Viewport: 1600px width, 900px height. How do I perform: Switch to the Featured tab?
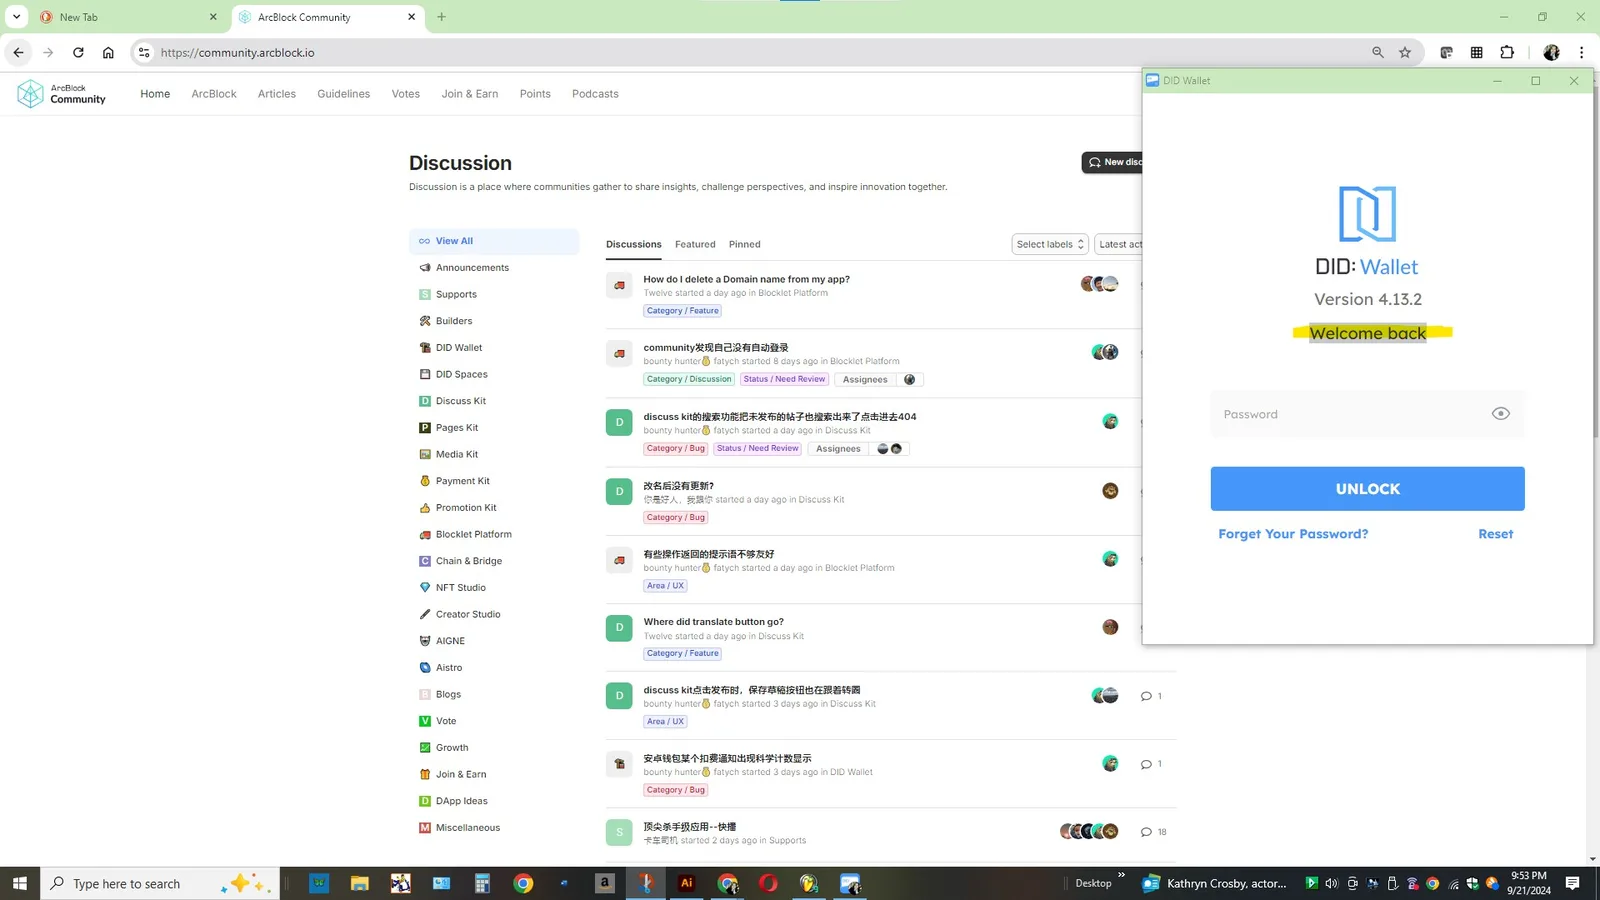(695, 244)
